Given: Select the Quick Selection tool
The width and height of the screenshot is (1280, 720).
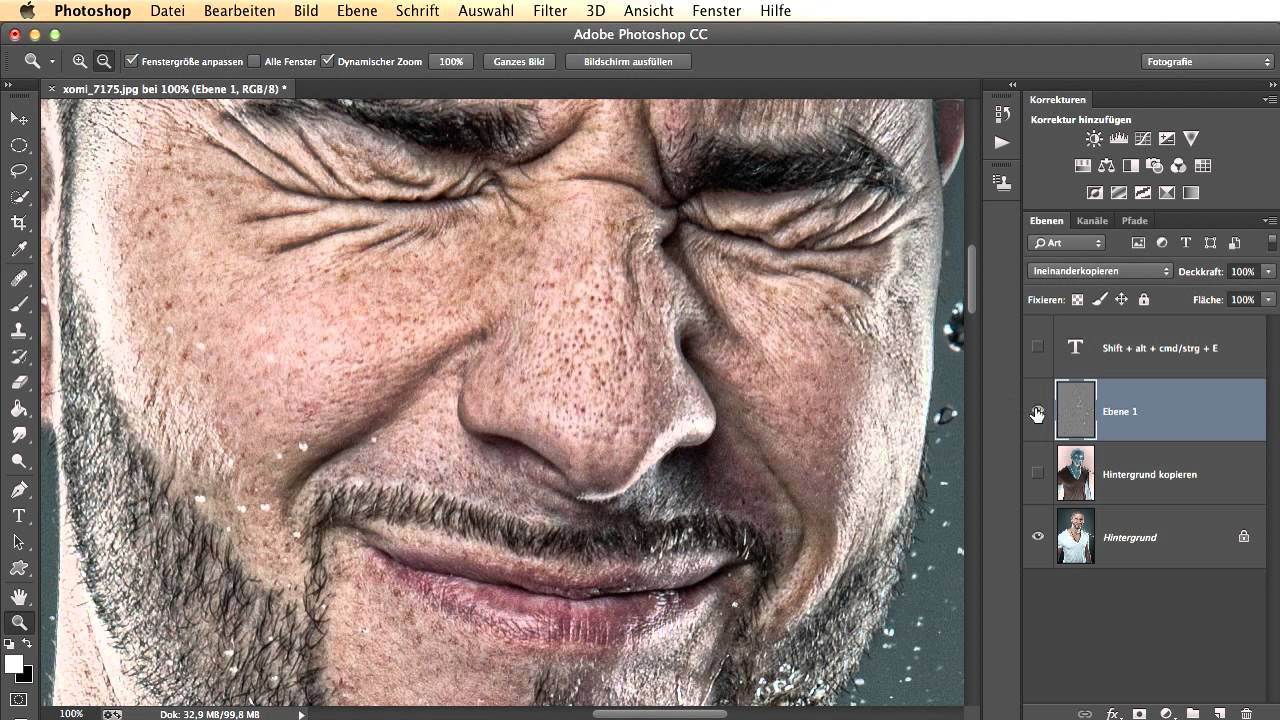Looking at the screenshot, I should click(x=18, y=197).
